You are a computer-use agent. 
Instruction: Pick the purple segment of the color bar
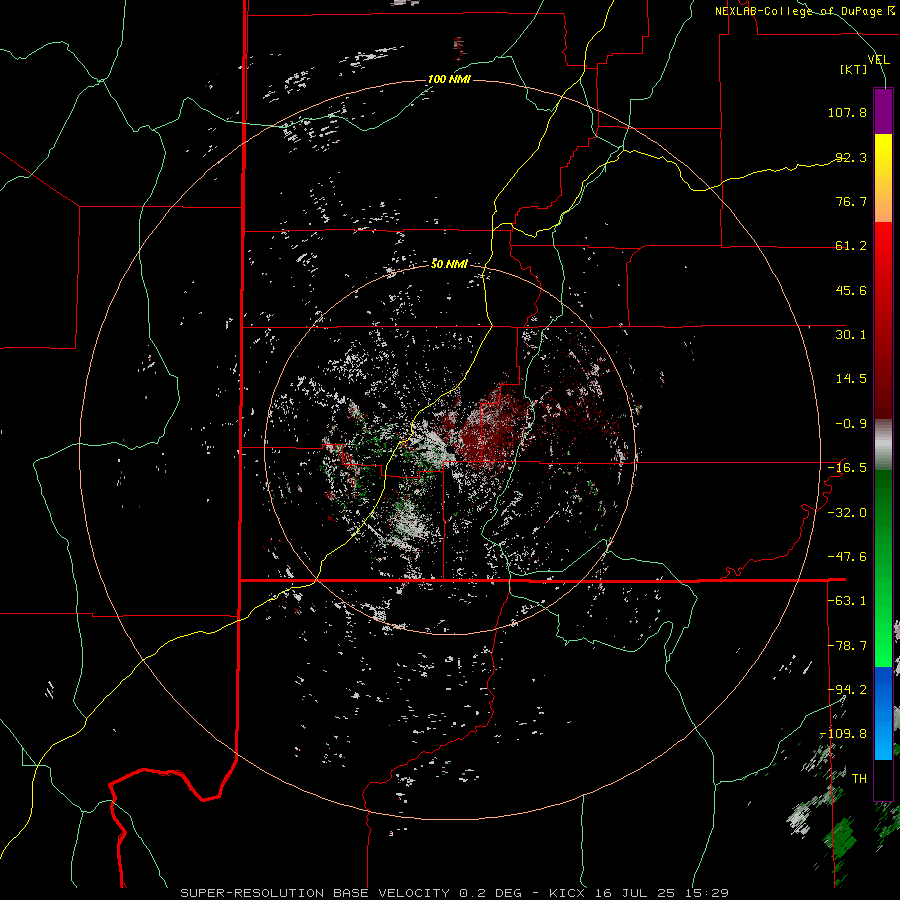click(883, 112)
